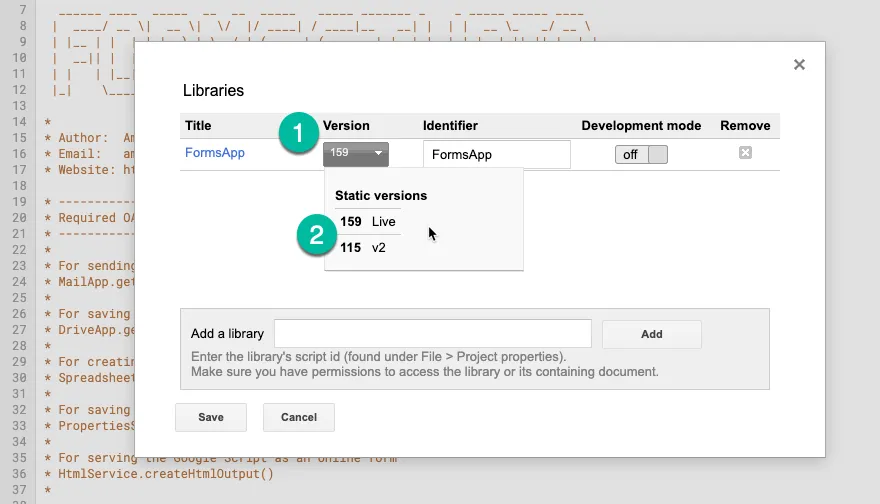
Task: Click the remove icon for the FormsApp library
Action: coord(745,153)
